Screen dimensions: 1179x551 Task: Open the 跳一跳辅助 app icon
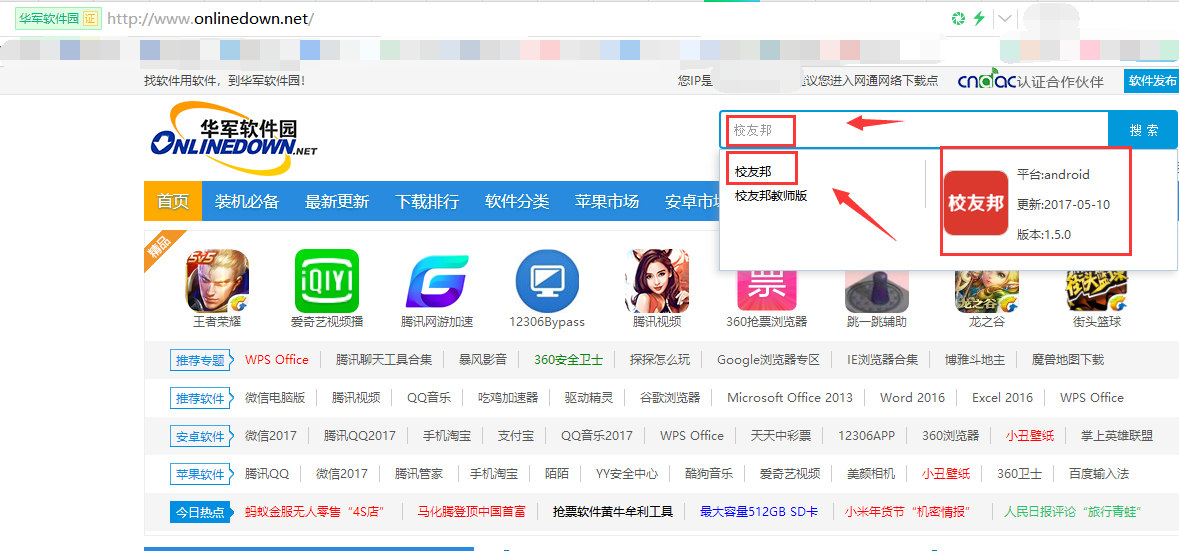tap(877, 291)
